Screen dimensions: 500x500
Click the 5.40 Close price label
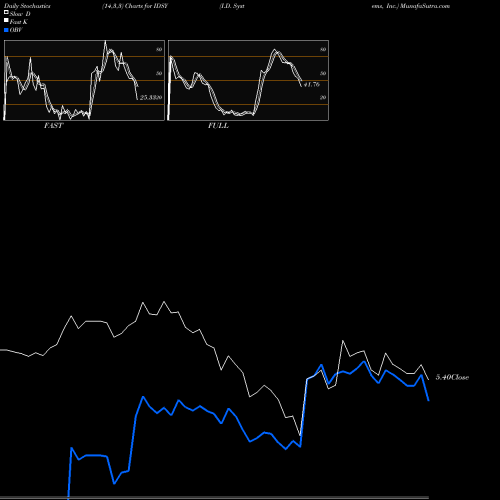452,377
